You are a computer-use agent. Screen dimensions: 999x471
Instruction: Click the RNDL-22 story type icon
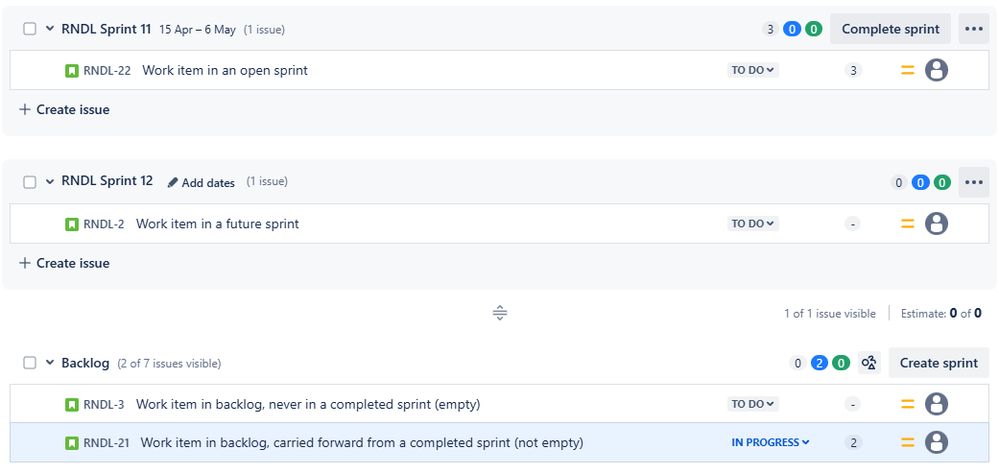pyautogui.click(x=72, y=71)
